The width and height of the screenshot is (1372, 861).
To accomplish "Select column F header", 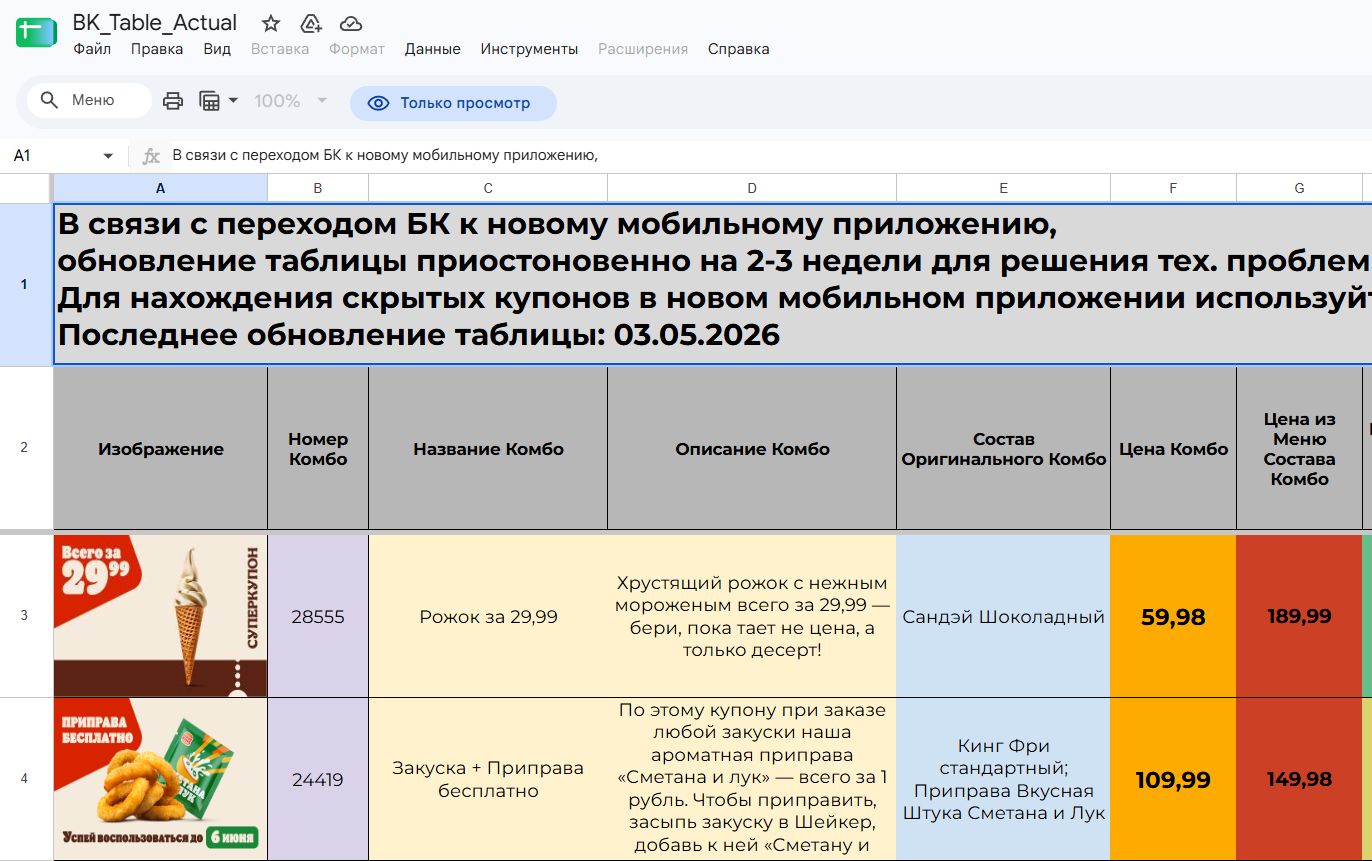I will click(1173, 188).
